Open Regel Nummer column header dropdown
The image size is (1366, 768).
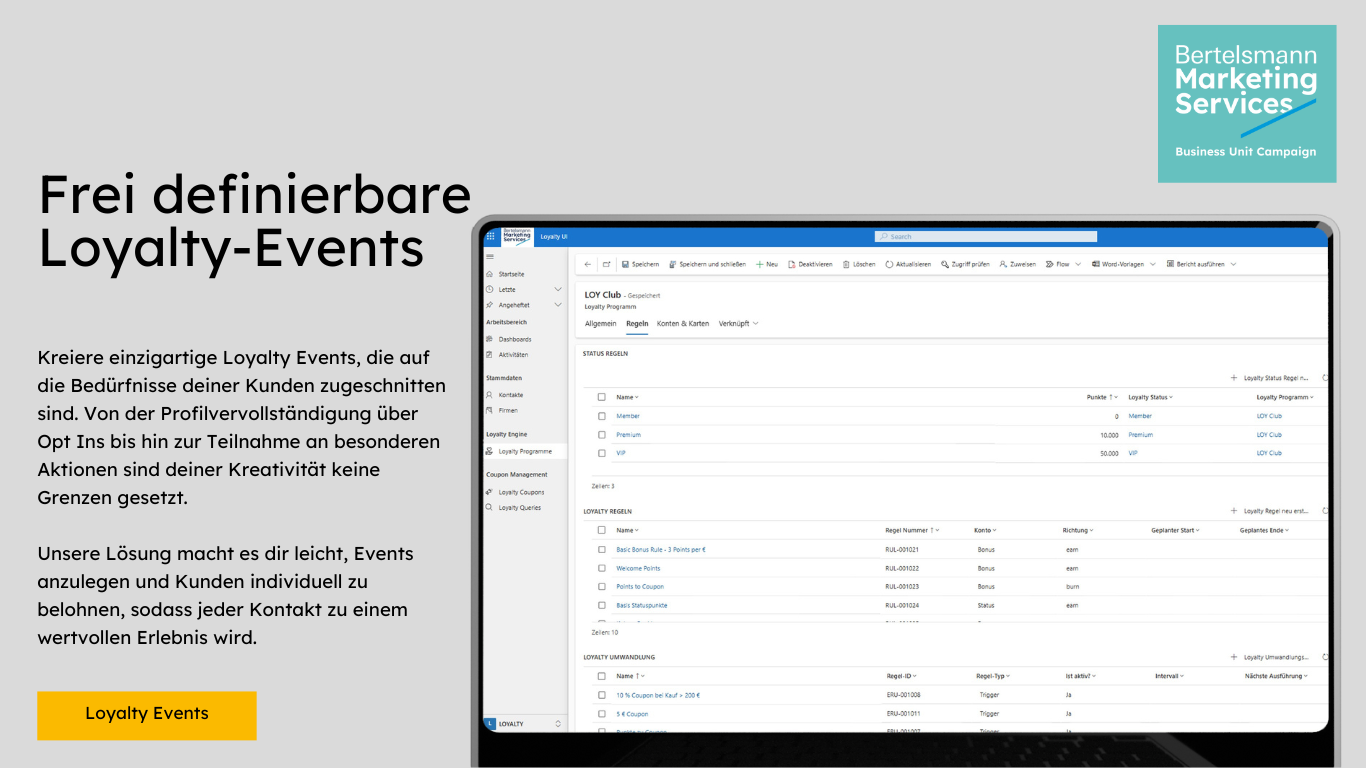[912, 530]
